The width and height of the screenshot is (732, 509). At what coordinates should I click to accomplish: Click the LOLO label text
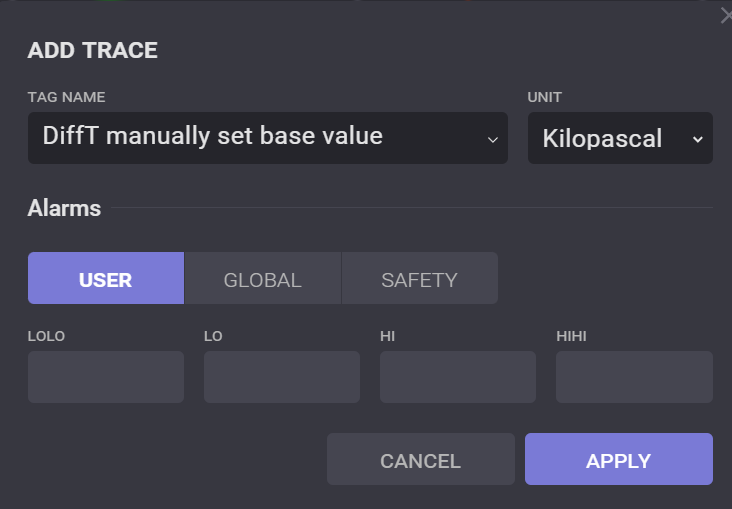(x=46, y=336)
